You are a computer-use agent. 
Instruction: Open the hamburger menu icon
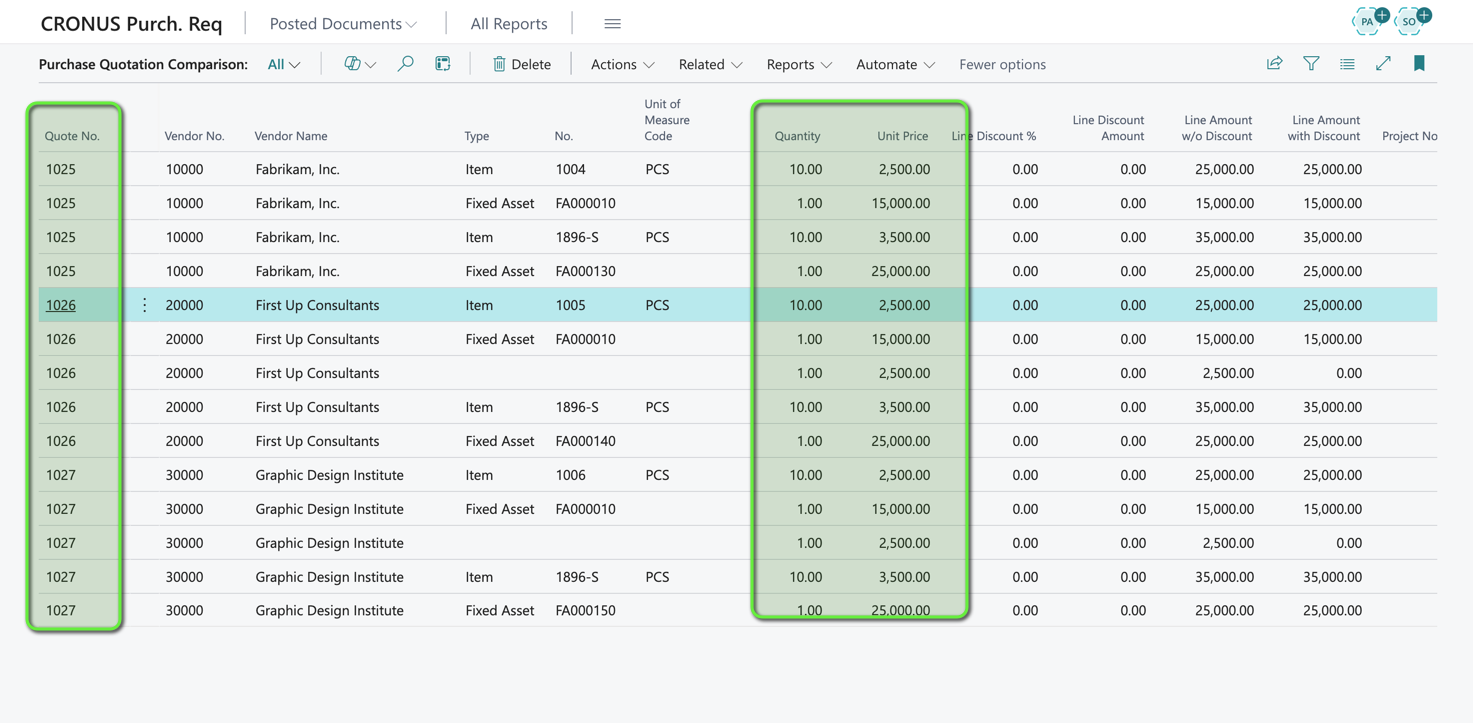click(612, 24)
